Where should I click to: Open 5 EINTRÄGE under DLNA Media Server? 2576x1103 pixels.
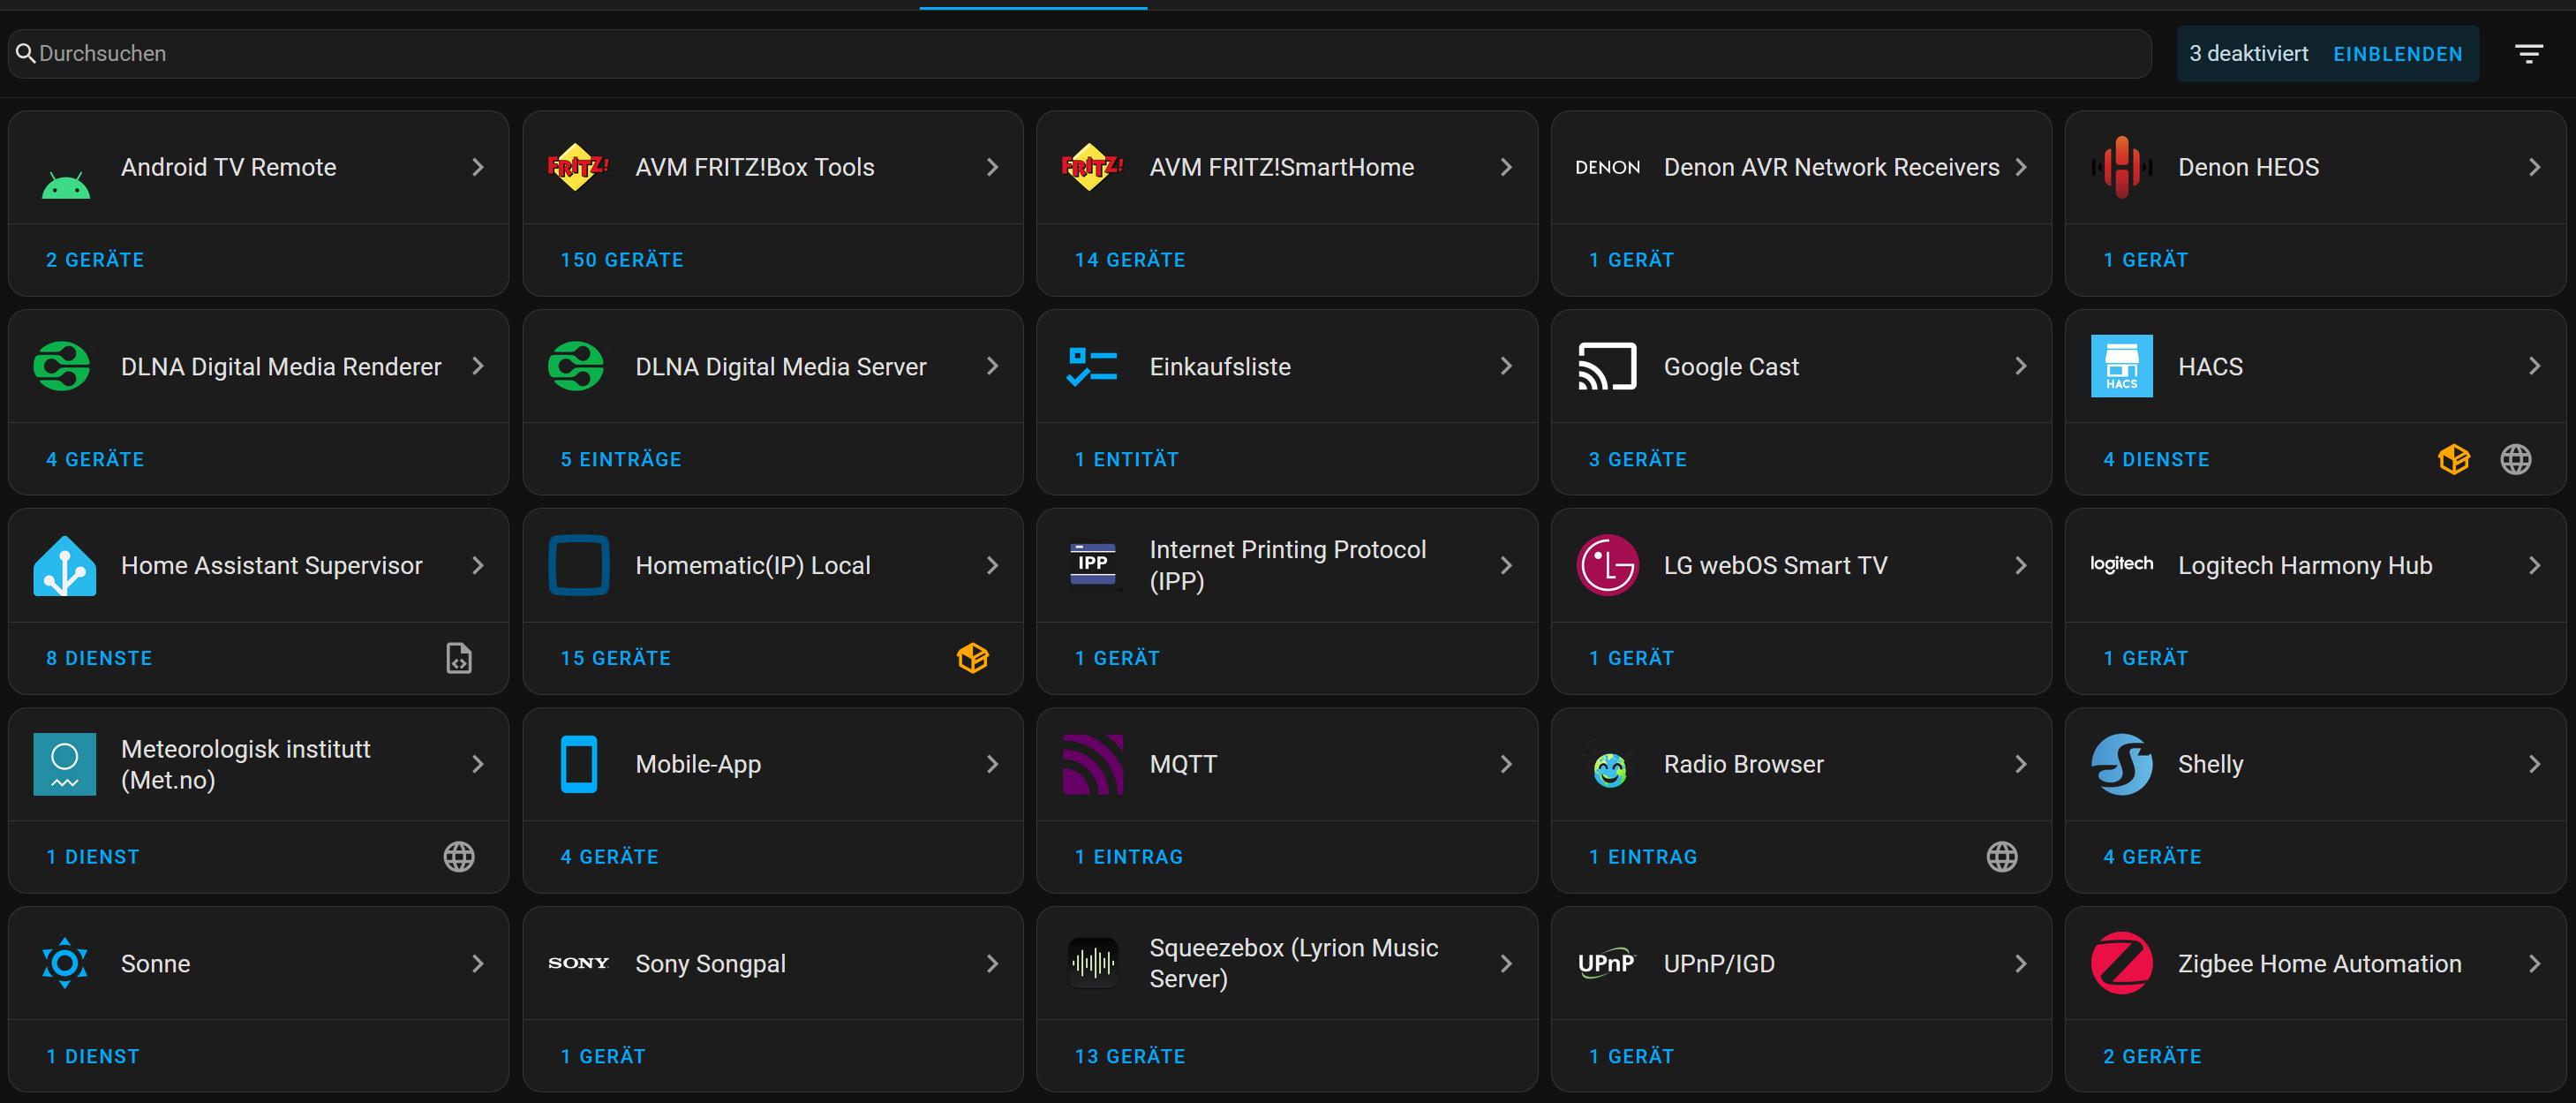(620, 459)
